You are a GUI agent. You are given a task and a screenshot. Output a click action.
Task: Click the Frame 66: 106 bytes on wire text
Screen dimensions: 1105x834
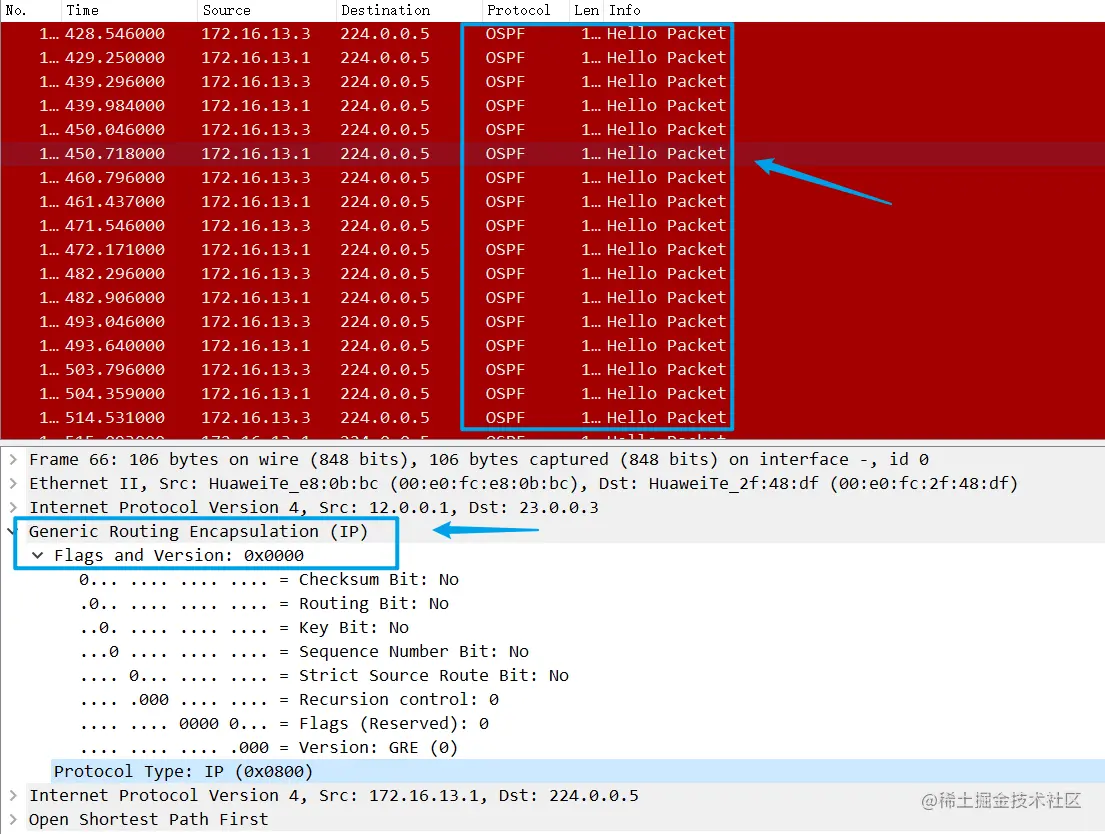click(163, 460)
